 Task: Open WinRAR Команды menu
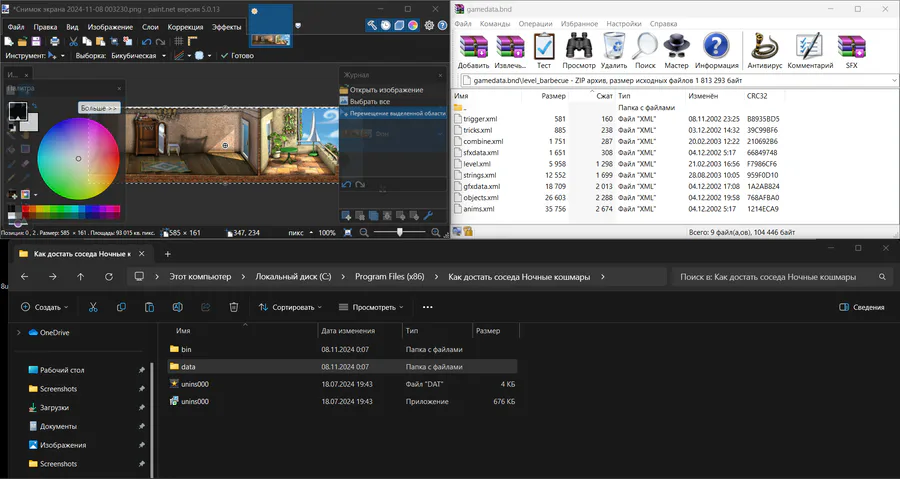[x=495, y=24]
